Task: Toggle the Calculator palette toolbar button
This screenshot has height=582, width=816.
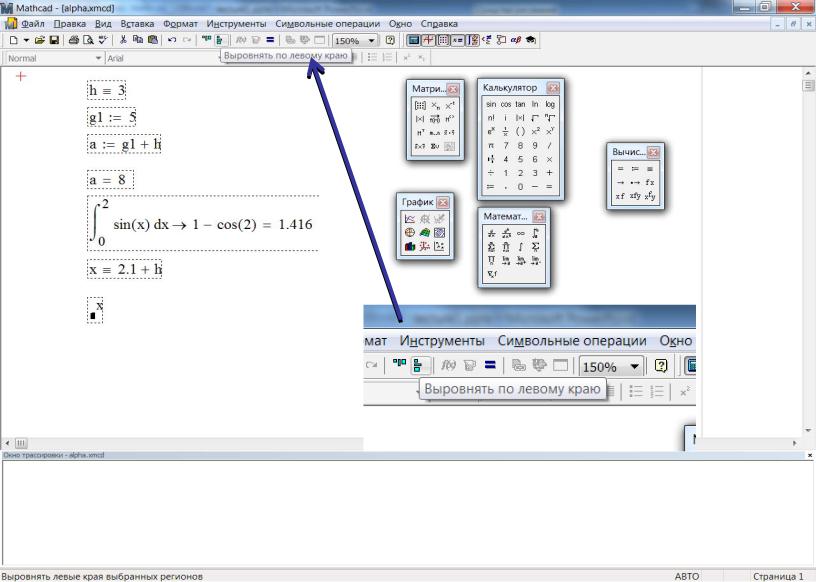Action: pyautogui.click(x=414, y=40)
